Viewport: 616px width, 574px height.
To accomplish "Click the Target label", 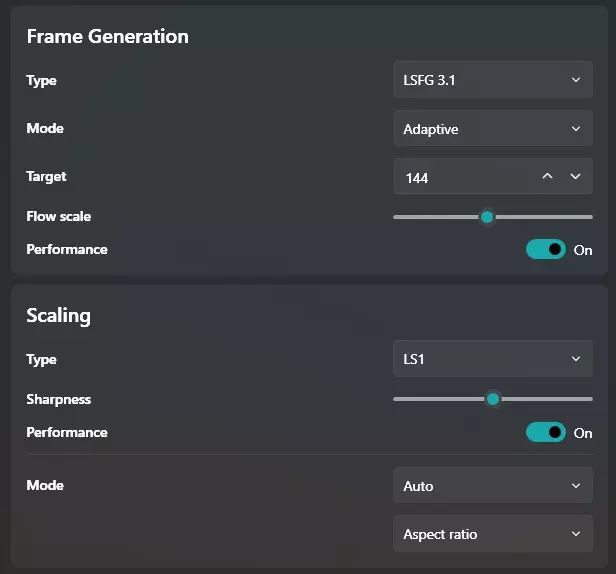I will pyautogui.click(x=46, y=176).
